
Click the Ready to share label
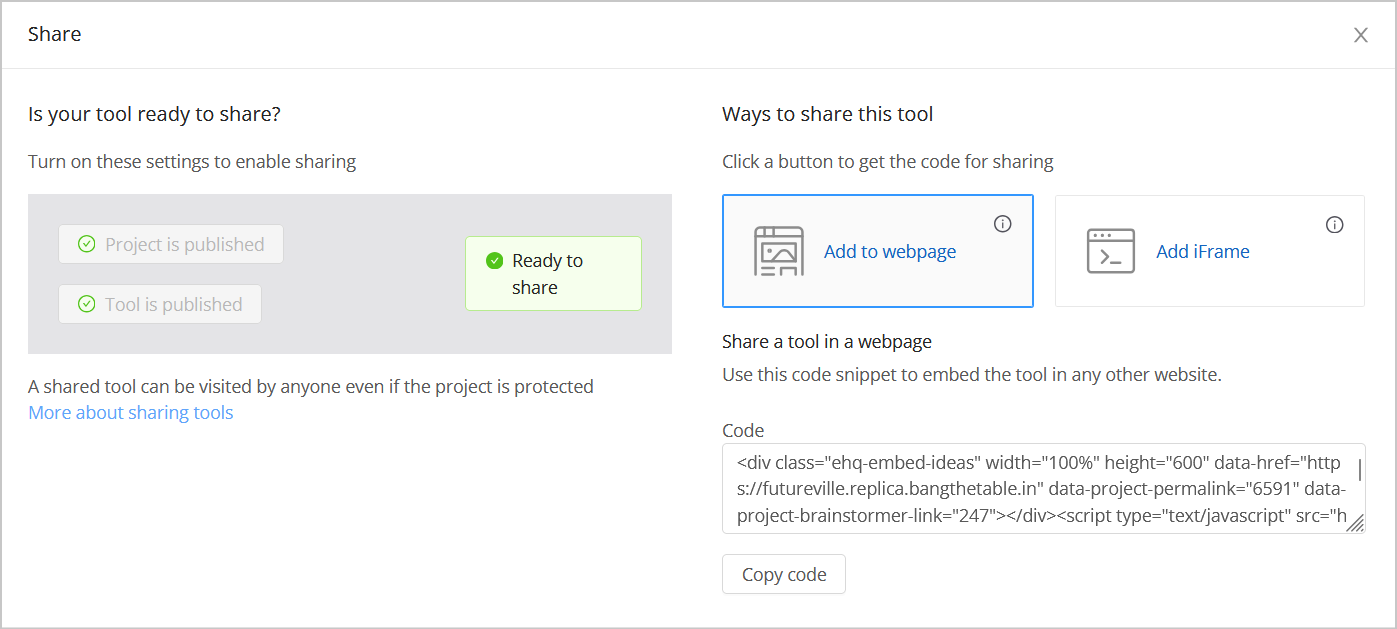pyautogui.click(x=547, y=274)
